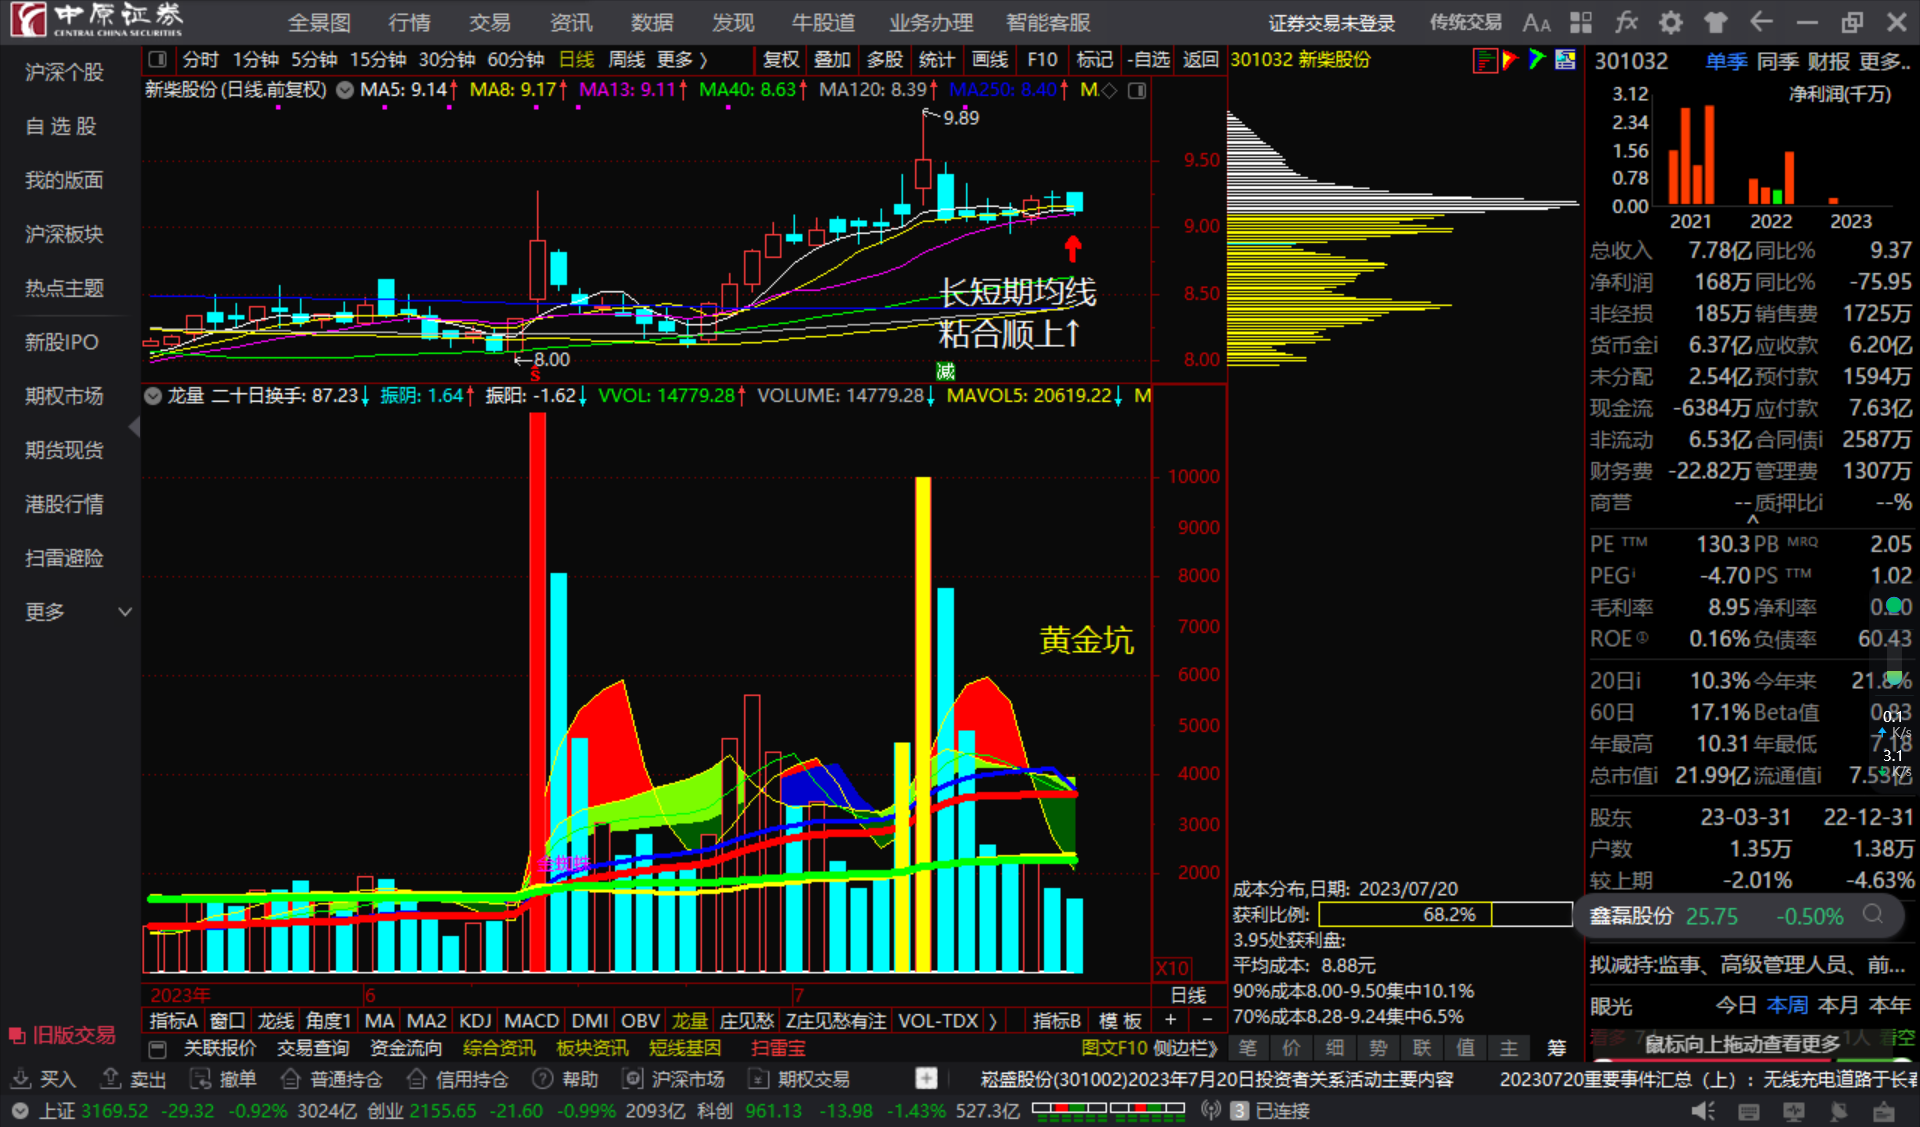Expand the 更多 timeframe options
The height and width of the screenshot is (1127, 1920).
pos(682,60)
